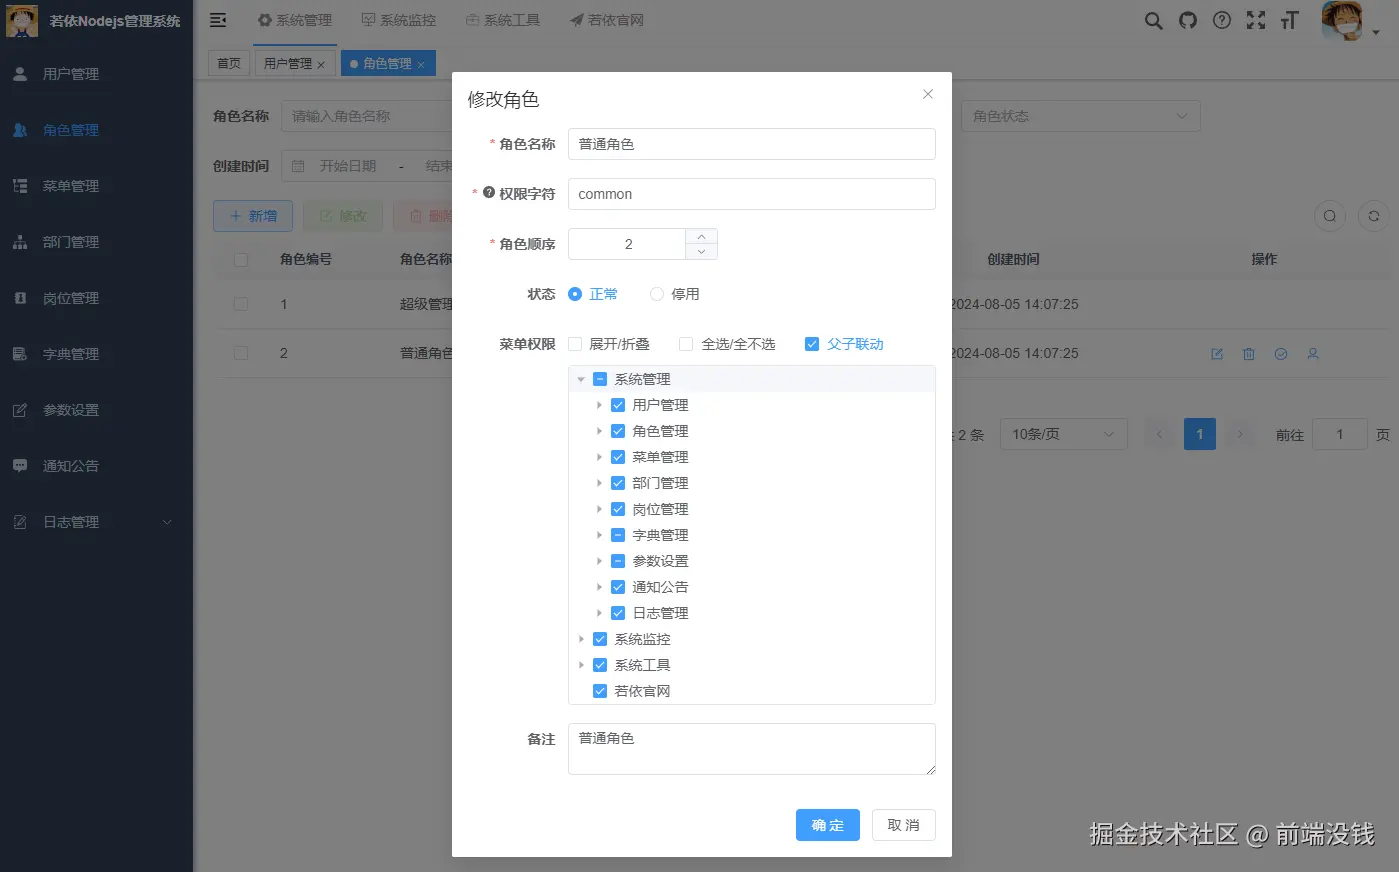
Task: Switch to the 首页 tab
Action: (229, 63)
